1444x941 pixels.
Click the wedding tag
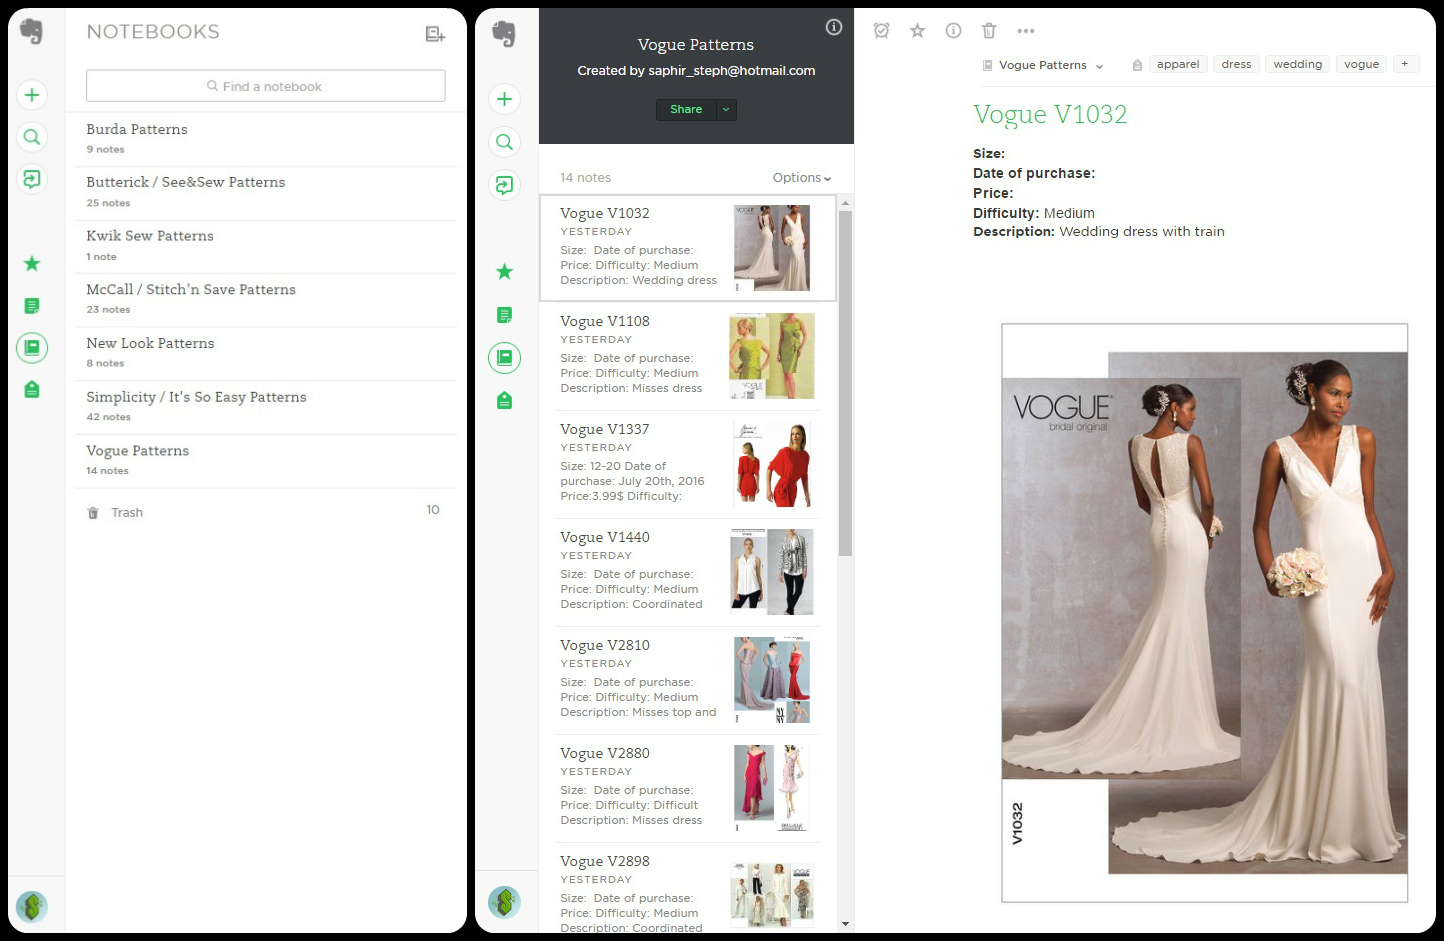[1297, 64]
